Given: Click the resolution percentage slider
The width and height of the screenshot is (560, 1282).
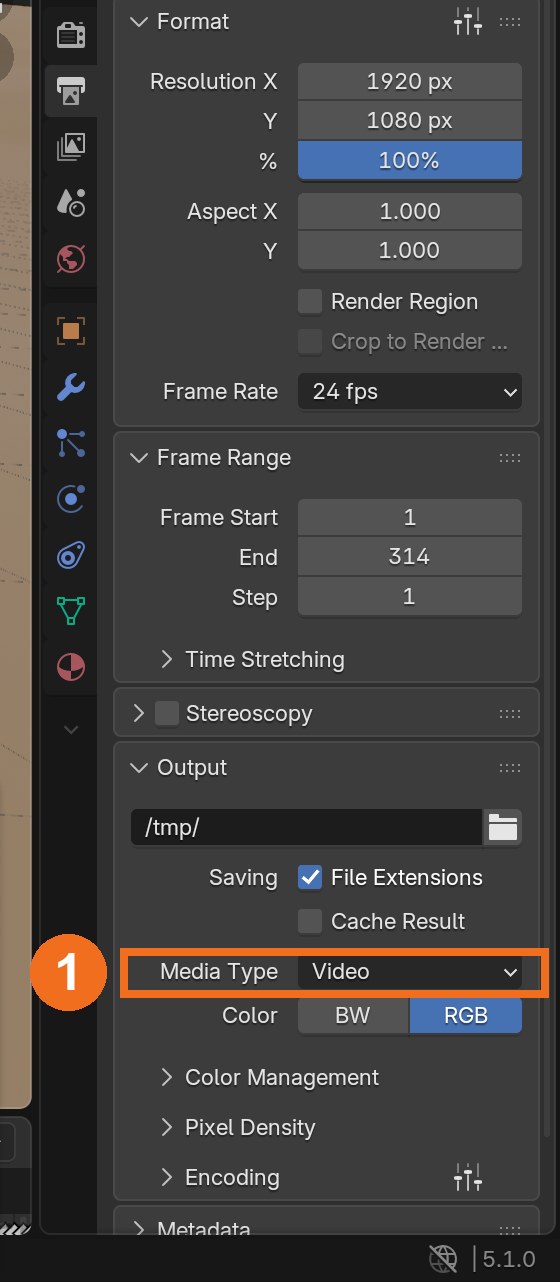Looking at the screenshot, I should (410, 160).
